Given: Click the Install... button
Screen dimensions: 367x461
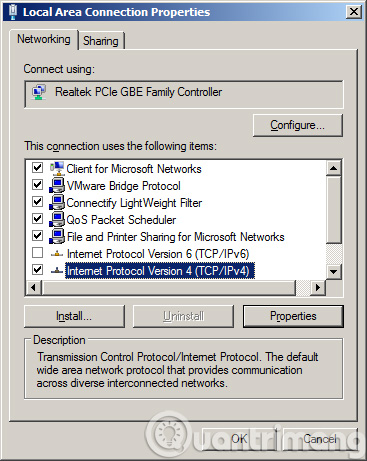Looking at the screenshot, I should pos(74,316).
